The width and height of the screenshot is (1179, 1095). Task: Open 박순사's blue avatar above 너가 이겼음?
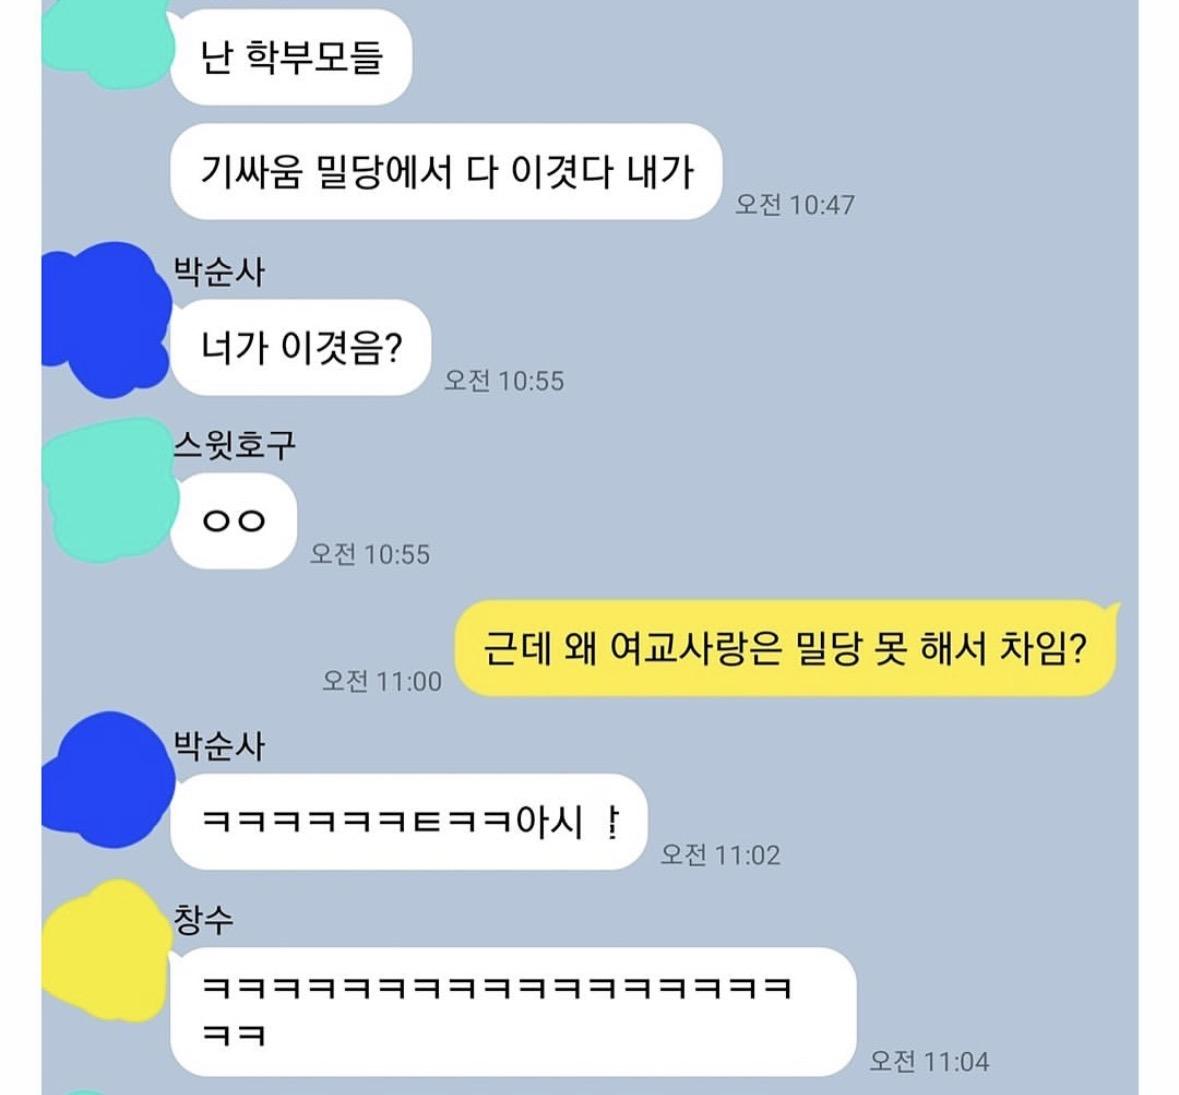point(105,319)
